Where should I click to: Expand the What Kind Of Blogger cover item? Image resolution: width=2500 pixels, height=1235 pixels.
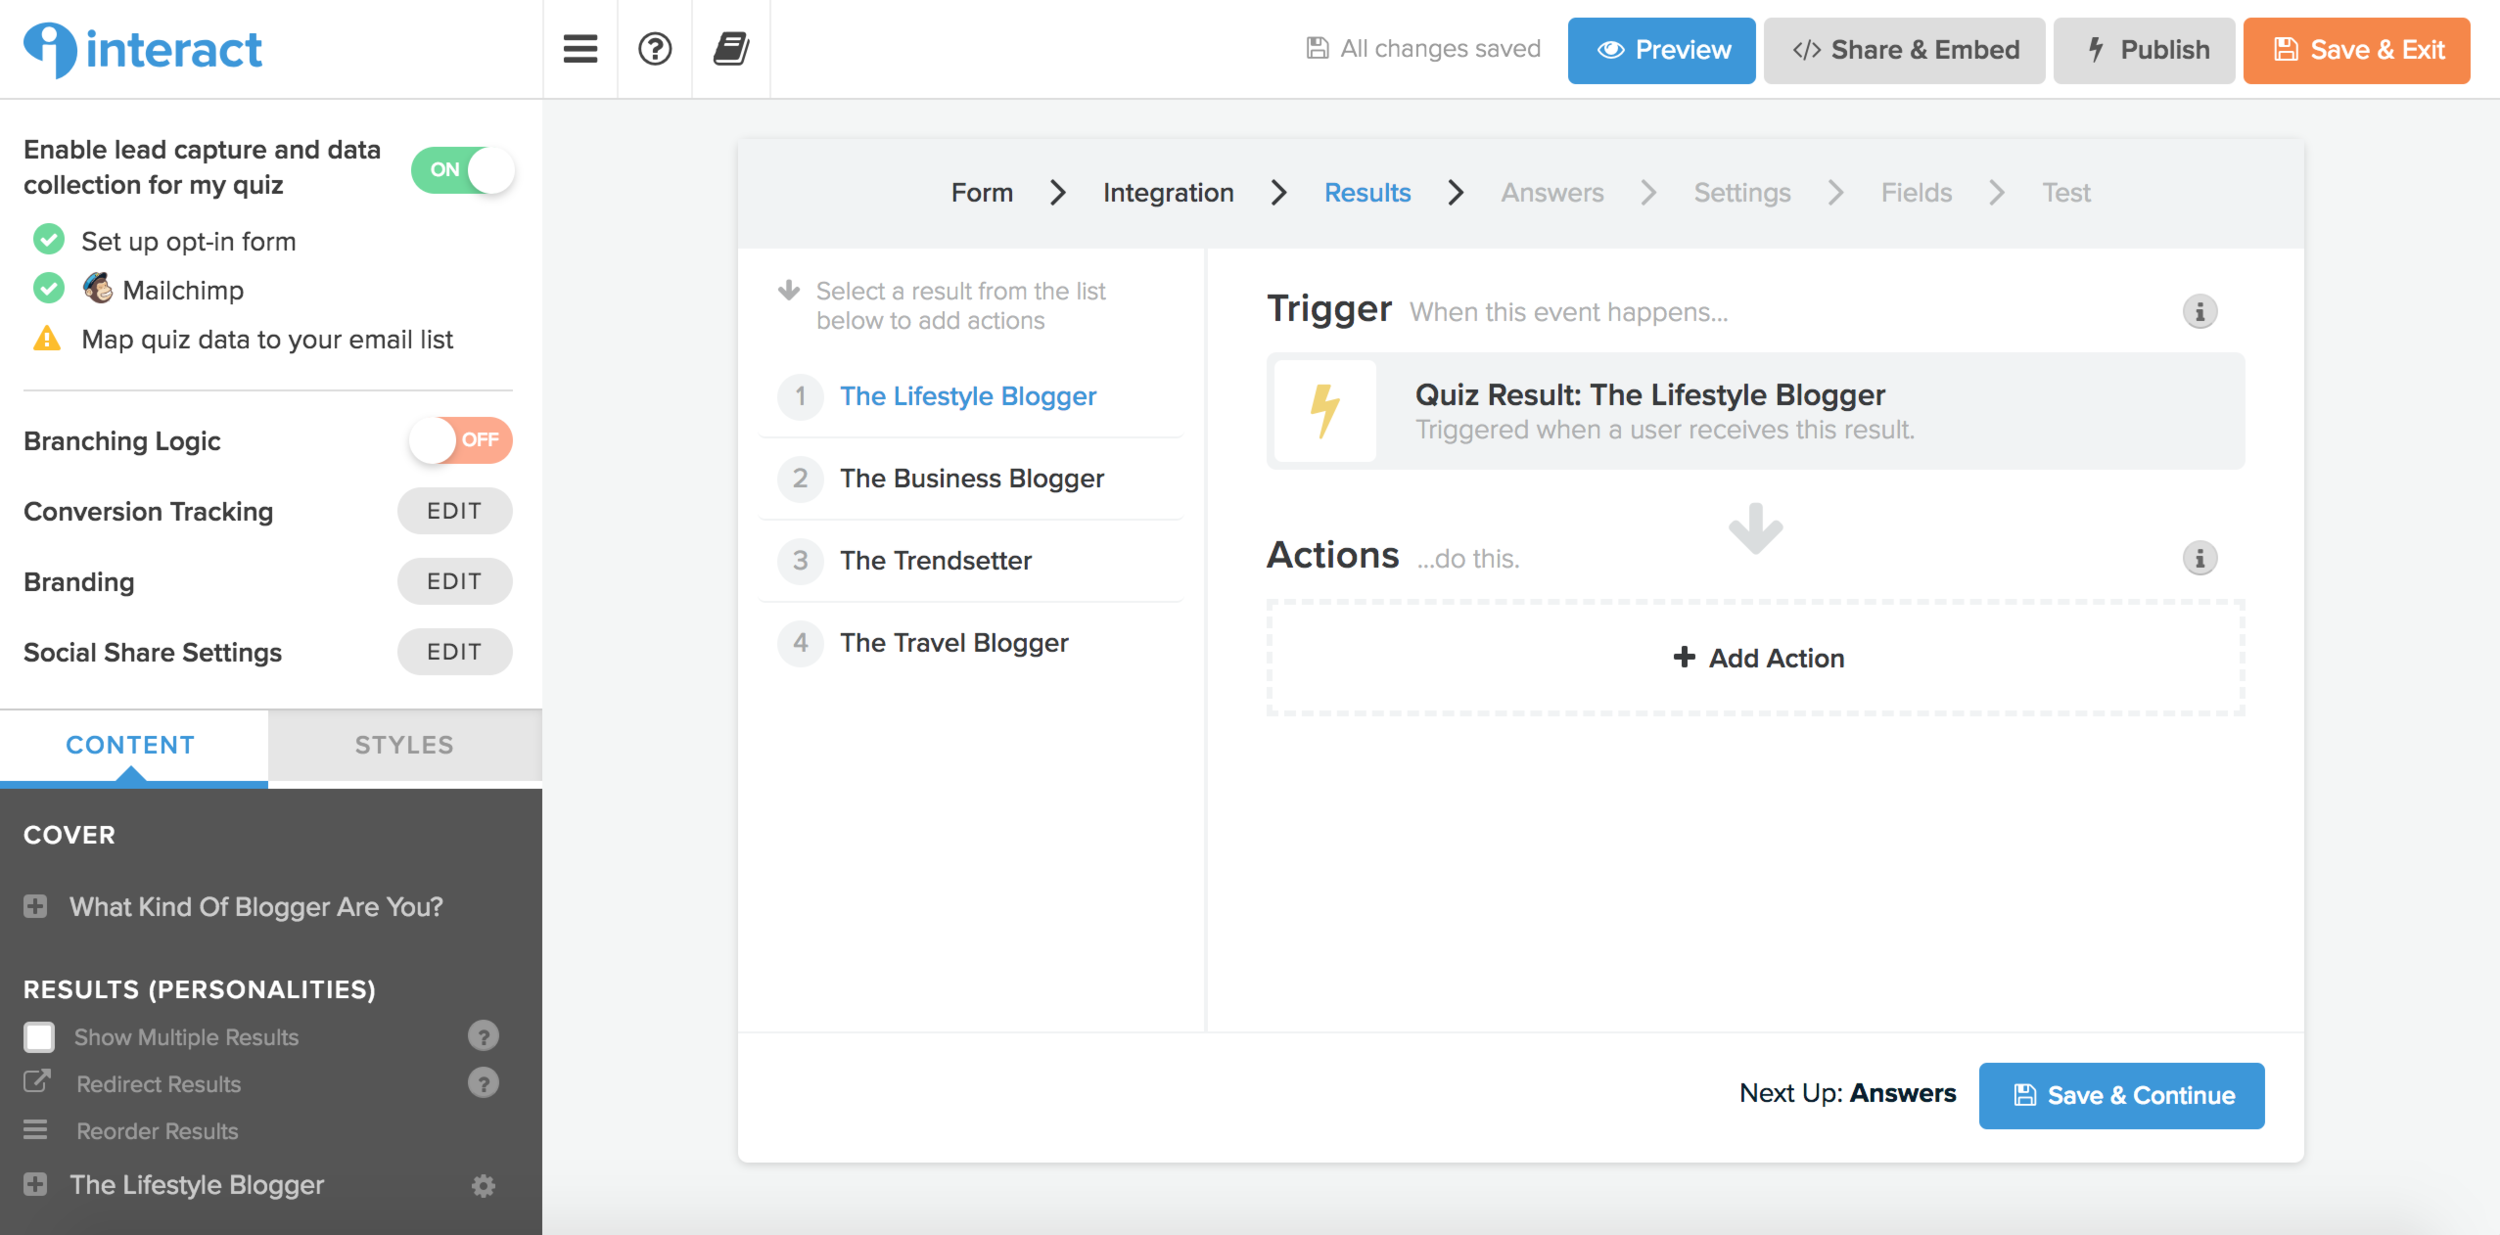36,906
